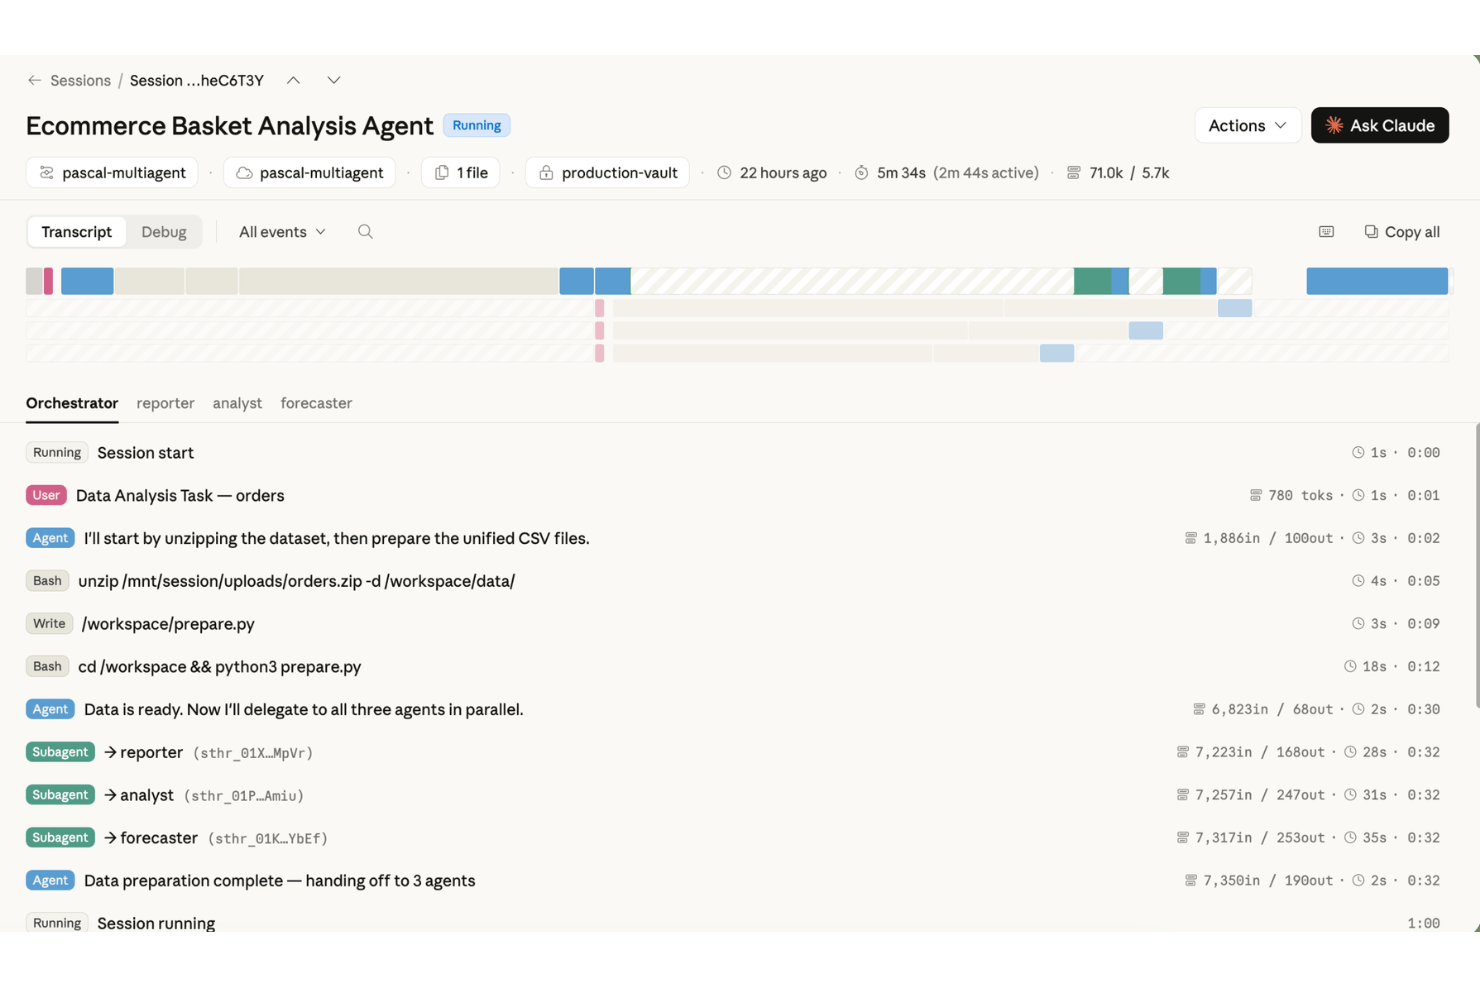Image resolution: width=1480 pixels, height=987 pixels.
Task: Click Copy all
Action: click(x=1402, y=232)
